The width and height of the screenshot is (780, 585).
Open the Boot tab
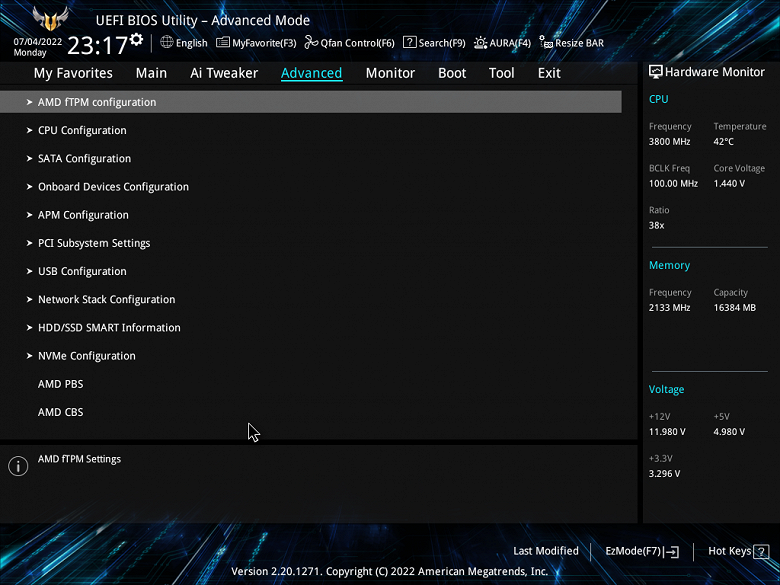452,73
